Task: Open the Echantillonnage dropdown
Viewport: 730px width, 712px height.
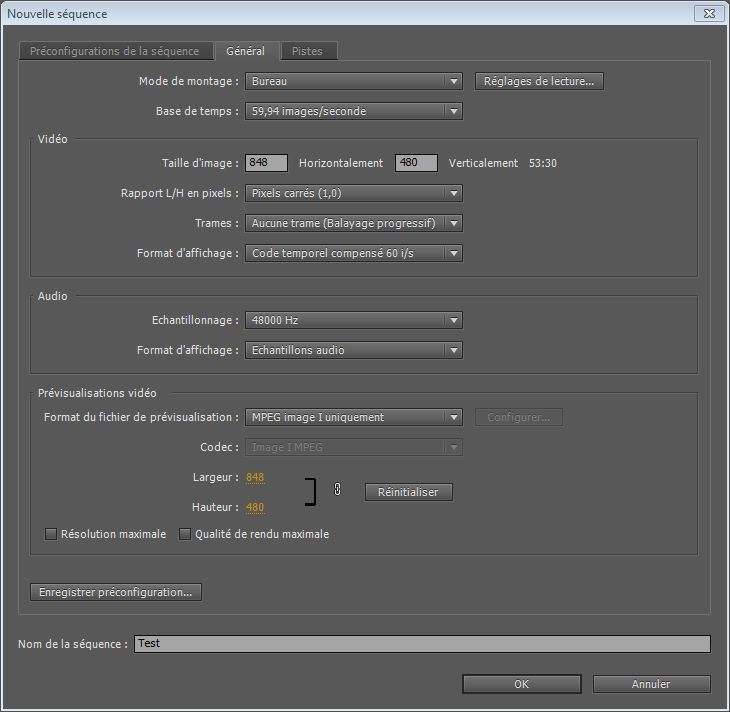Action: (354, 320)
